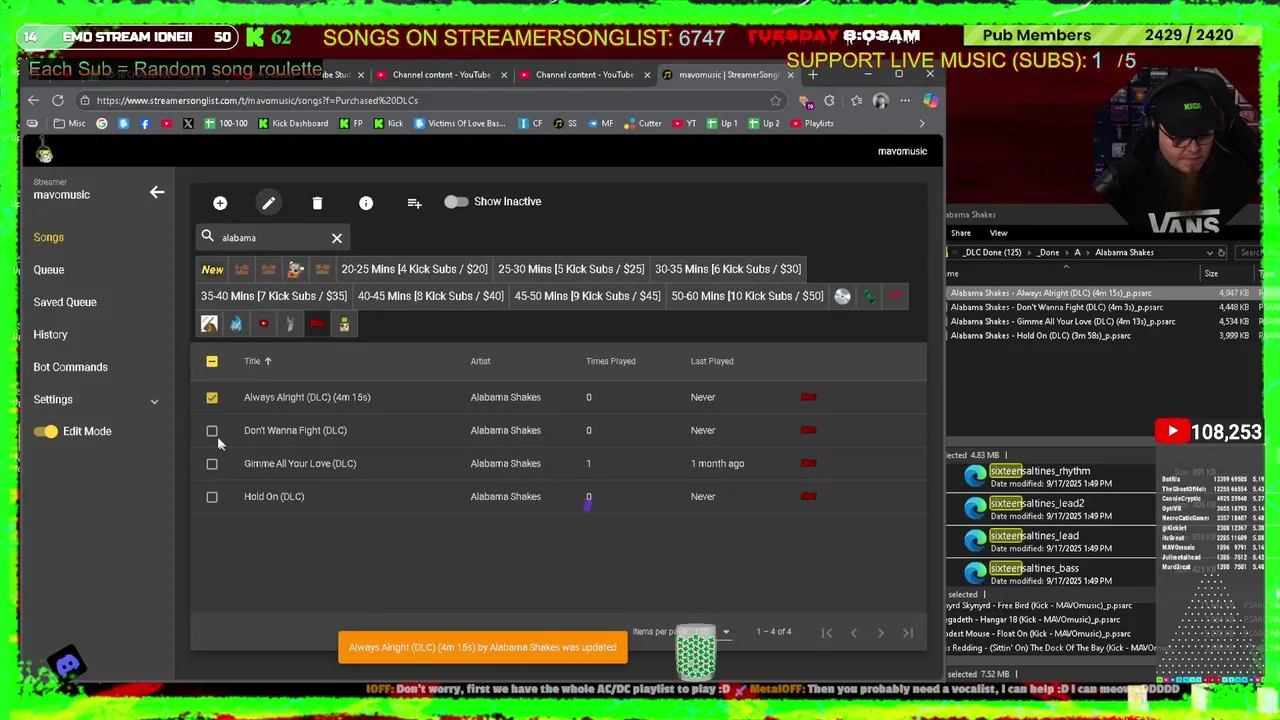The height and width of the screenshot is (720, 1280).
Task: Open the View tab in Explorer
Action: tap(998, 233)
